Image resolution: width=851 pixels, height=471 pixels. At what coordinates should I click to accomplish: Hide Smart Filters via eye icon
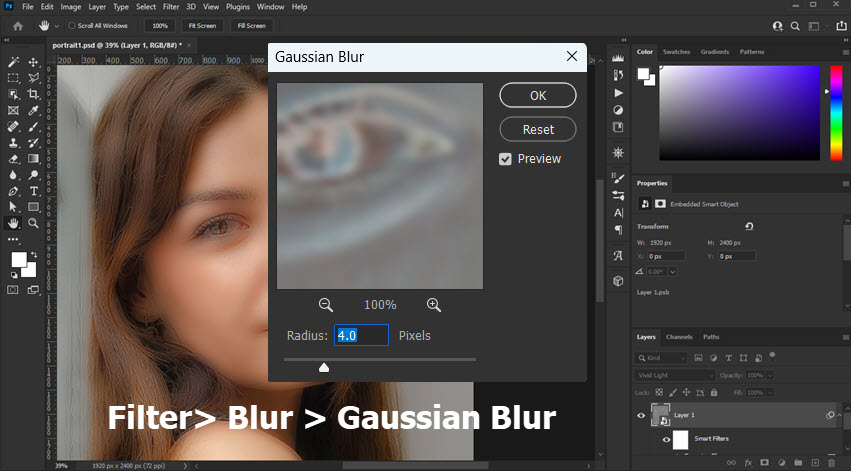pos(666,440)
